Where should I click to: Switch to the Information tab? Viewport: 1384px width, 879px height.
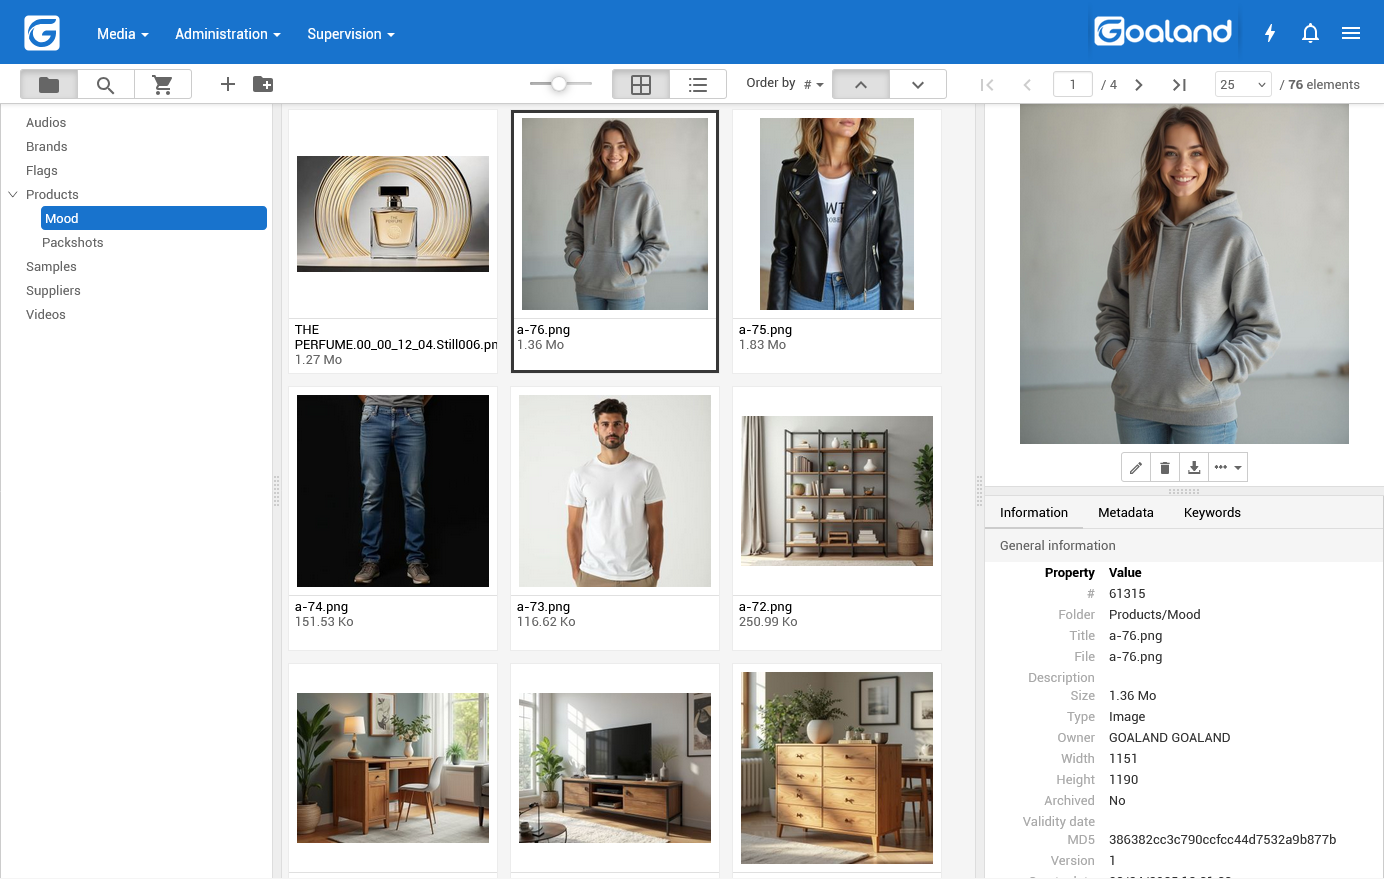click(x=1034, y=513)
